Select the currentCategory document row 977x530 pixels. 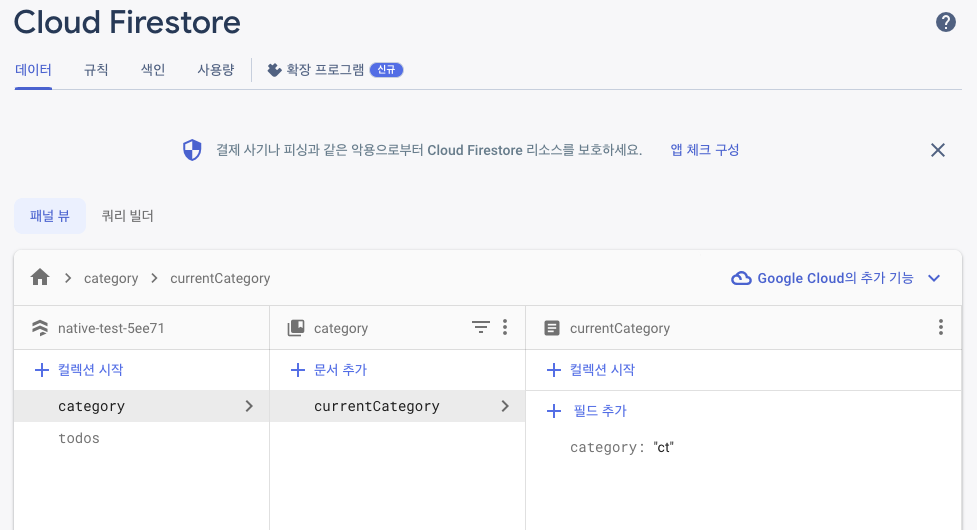(x=398, y=406)
